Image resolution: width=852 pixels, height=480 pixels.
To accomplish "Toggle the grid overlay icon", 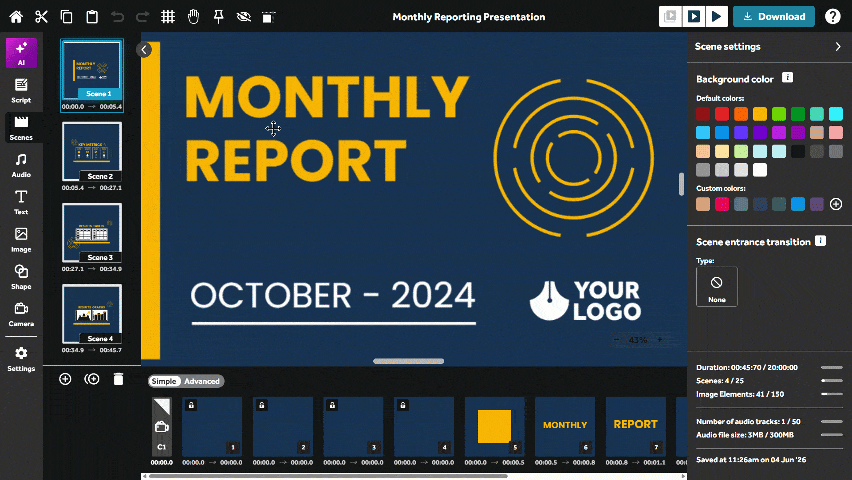I will [x=168, y=17].
